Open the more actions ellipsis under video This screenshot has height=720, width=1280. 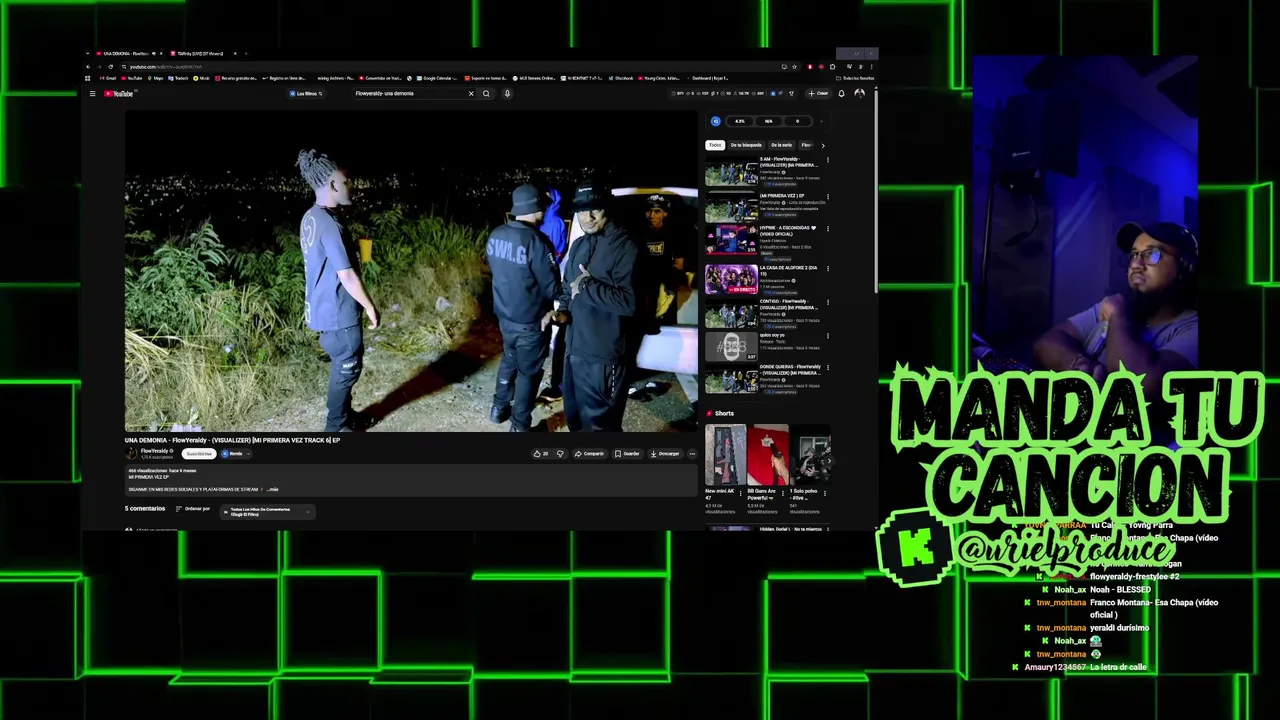(692, 453)
